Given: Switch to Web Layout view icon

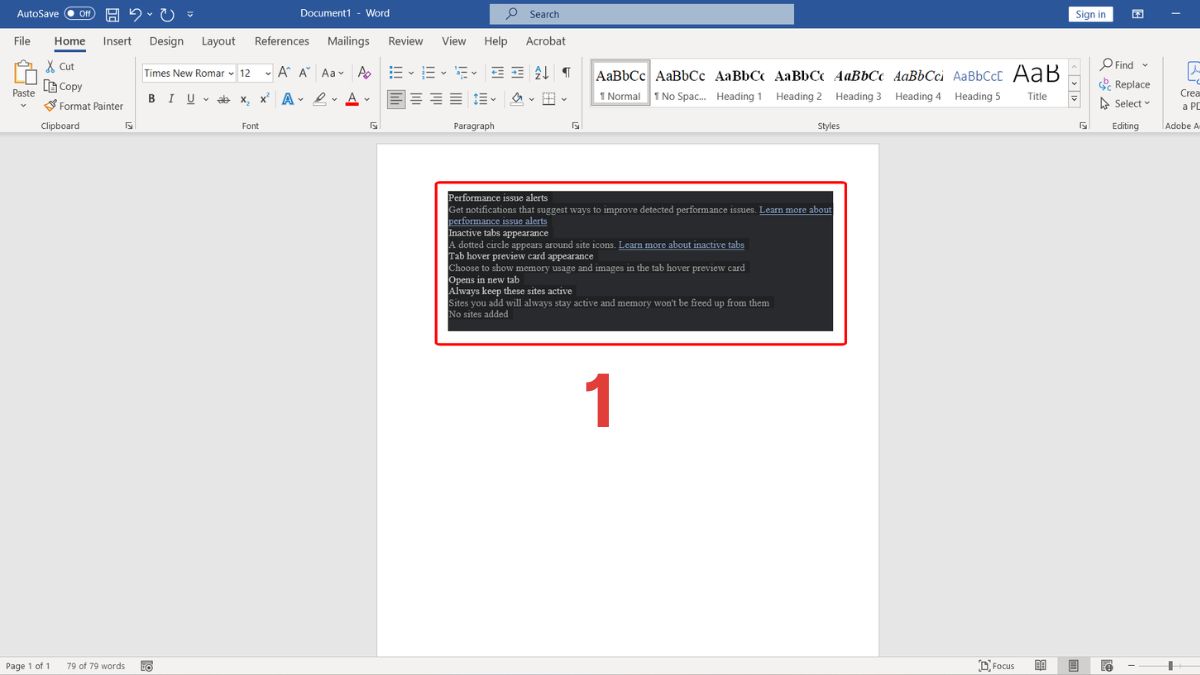Looking at the screenshot, I should pos(1106,665).
